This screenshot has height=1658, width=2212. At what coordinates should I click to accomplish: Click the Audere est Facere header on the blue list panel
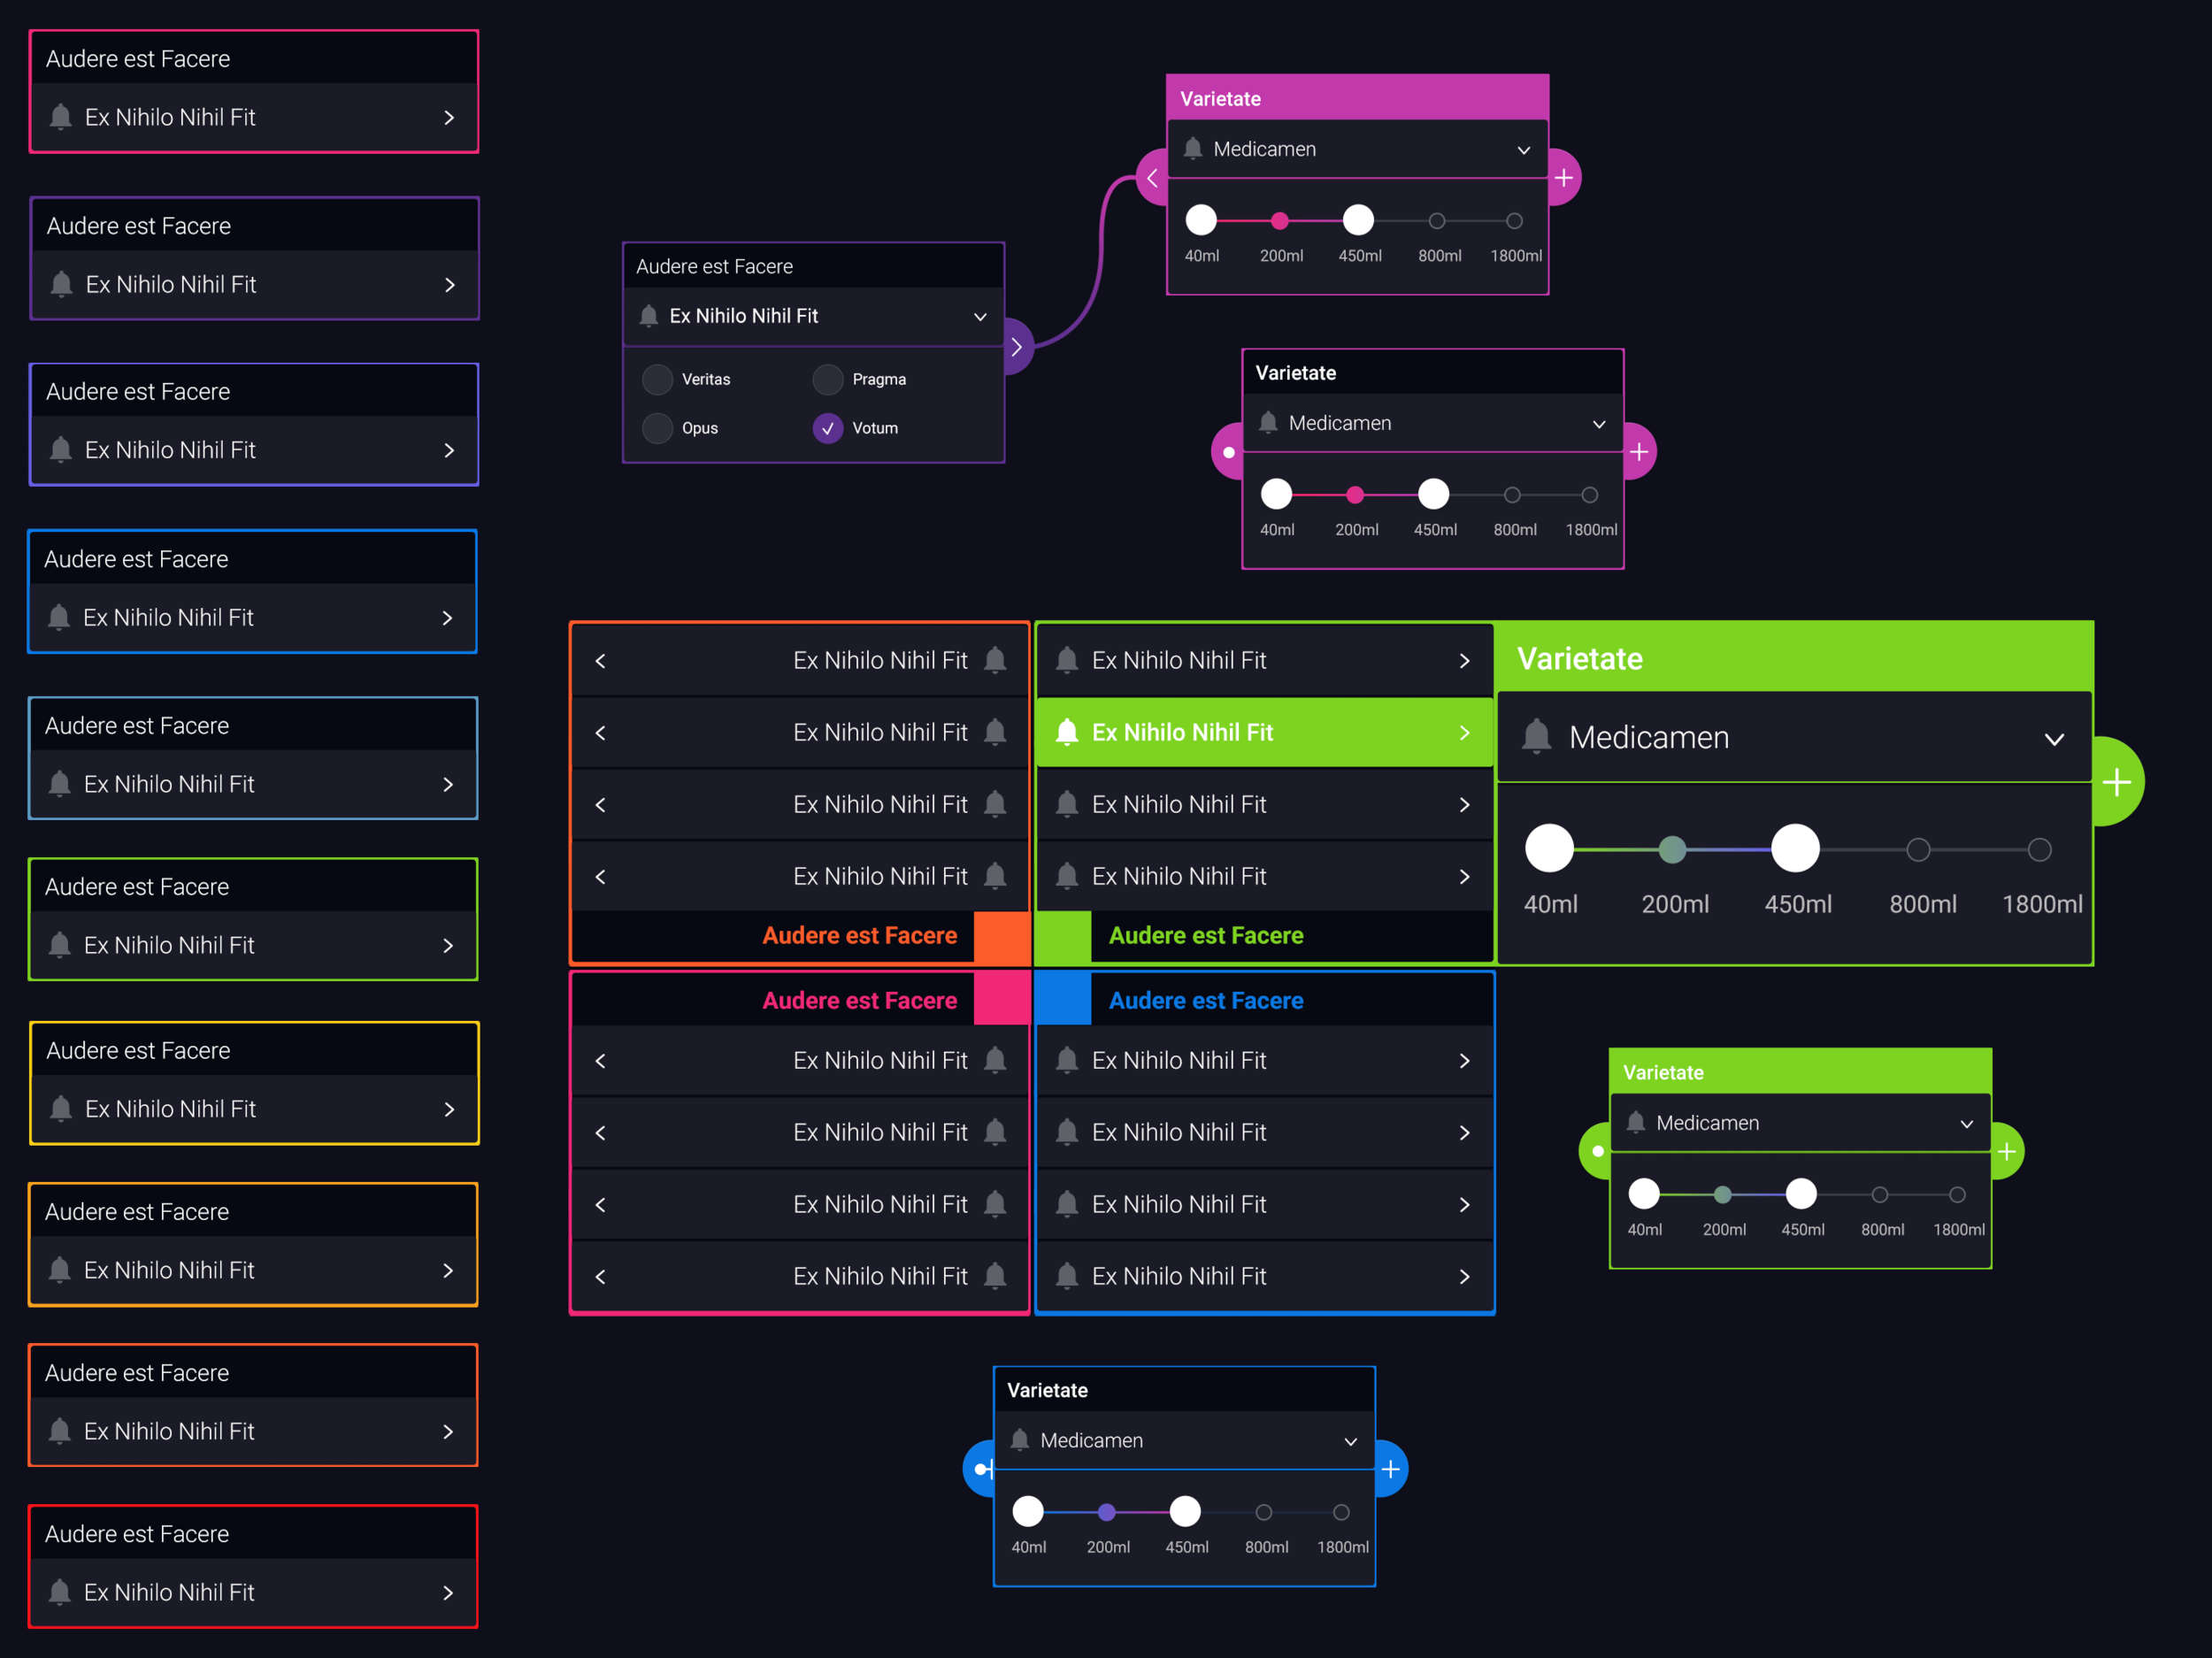point(1205,1000)
